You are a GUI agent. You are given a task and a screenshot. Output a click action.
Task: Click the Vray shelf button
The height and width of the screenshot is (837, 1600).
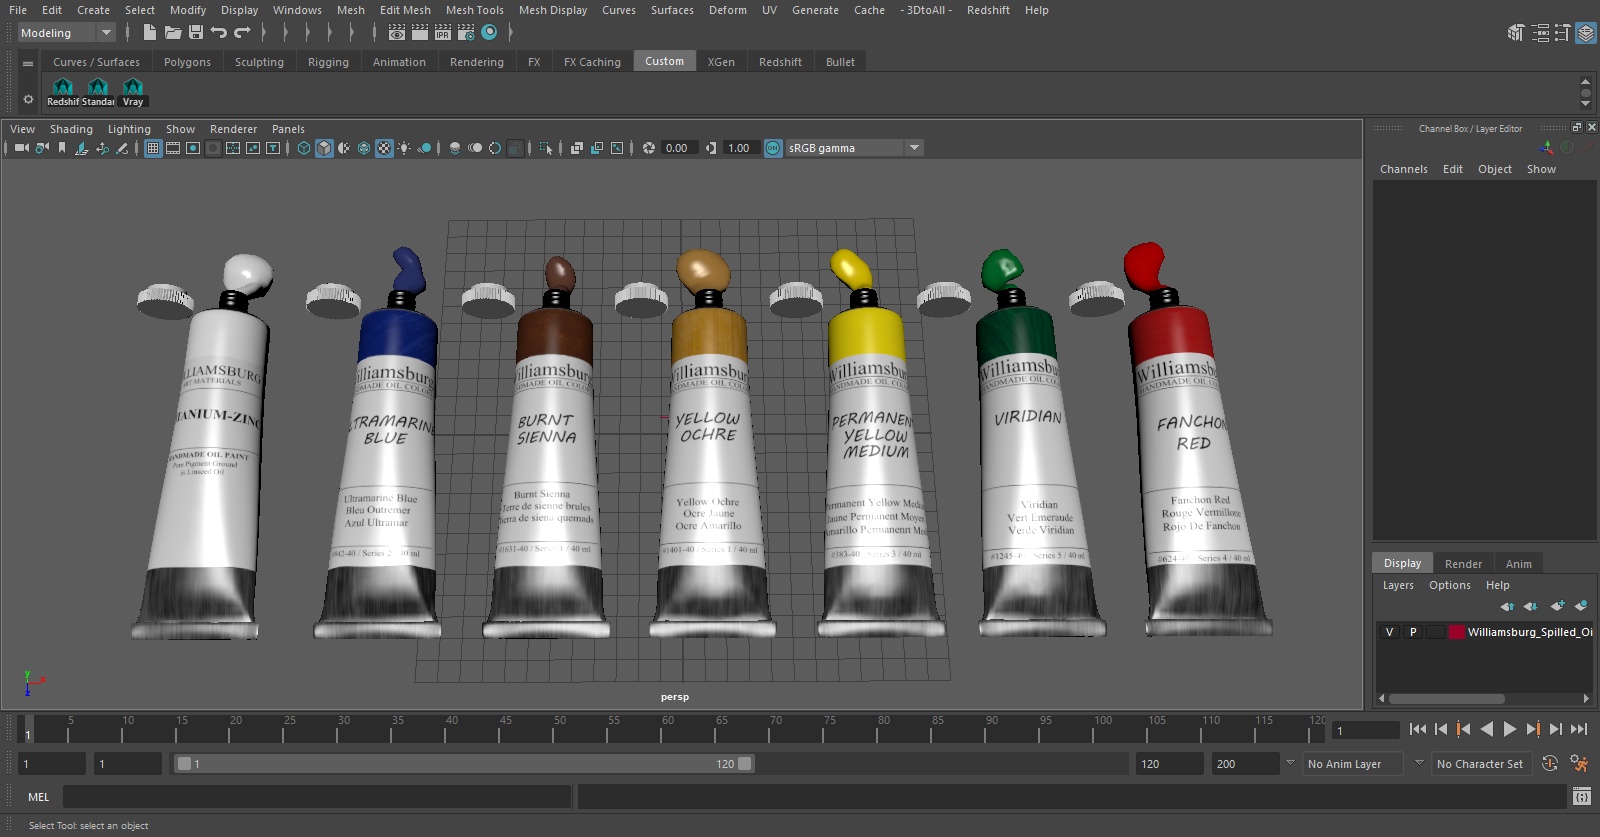[133, 92]
